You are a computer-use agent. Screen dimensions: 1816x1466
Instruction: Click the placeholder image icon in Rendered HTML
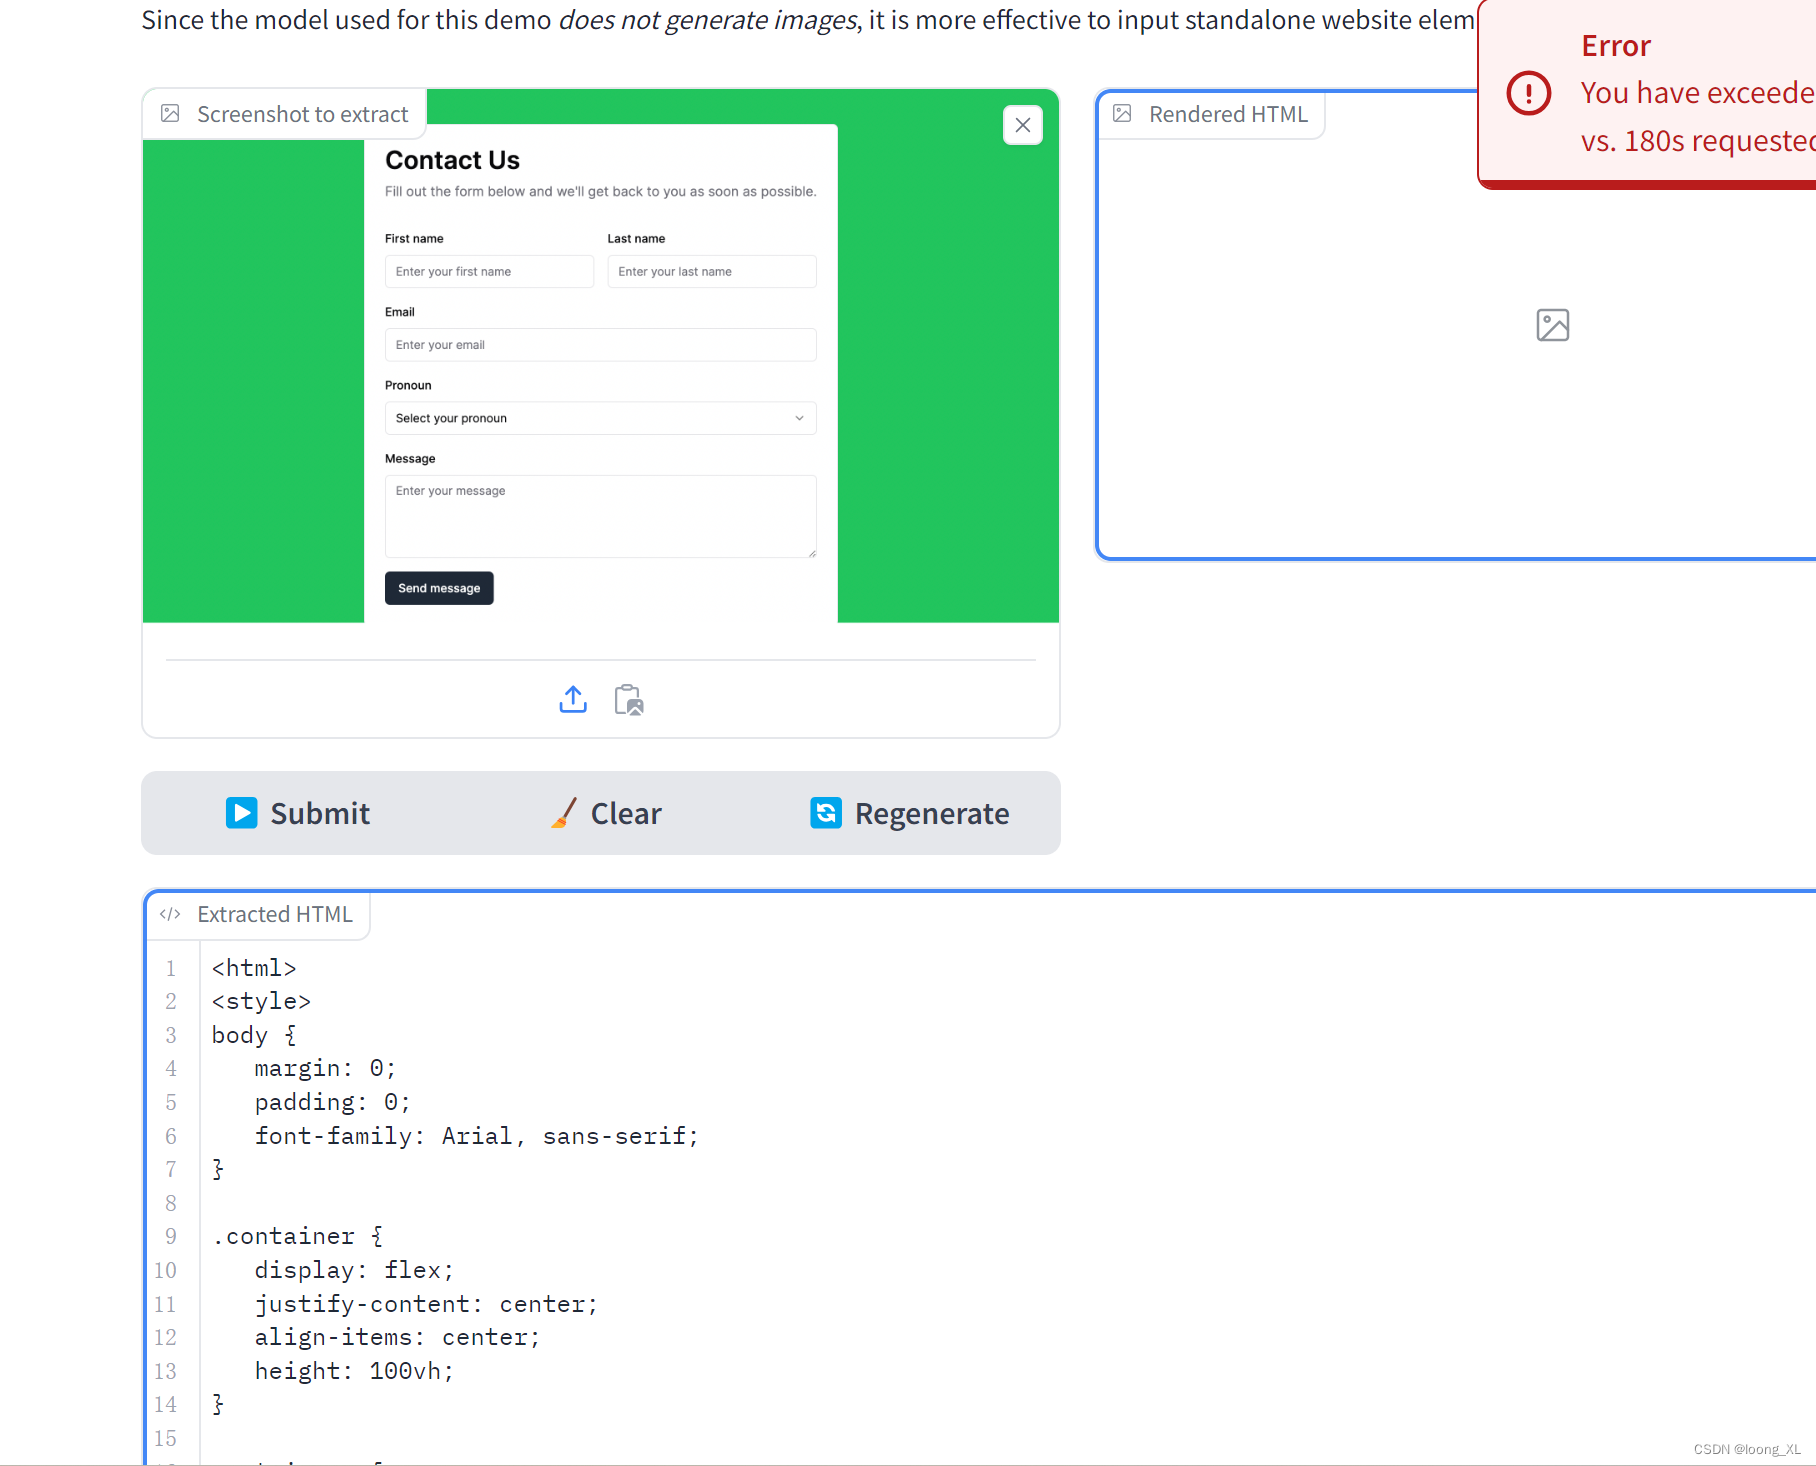pos(1553,325)
